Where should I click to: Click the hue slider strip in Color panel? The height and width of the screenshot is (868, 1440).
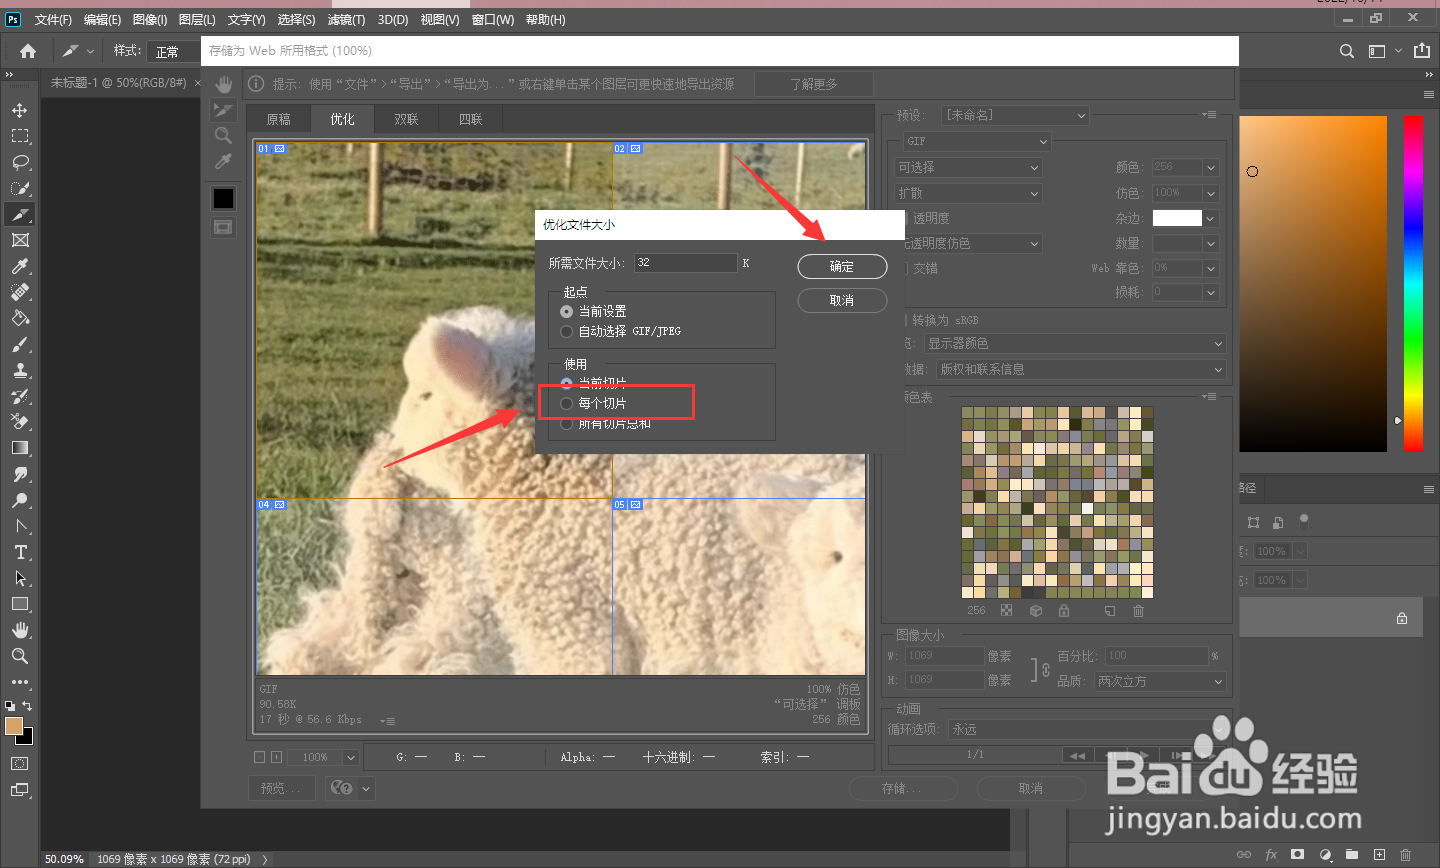pos(1413,284)
